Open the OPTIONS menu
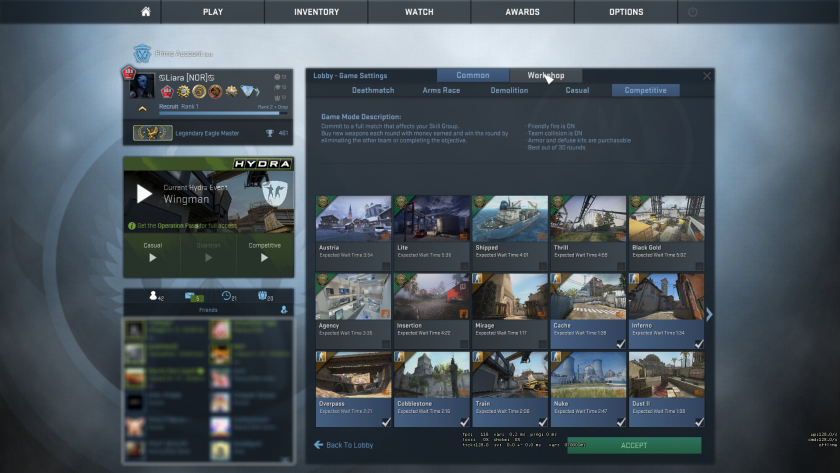Screen dimensions: 840x473 point(626,12)
